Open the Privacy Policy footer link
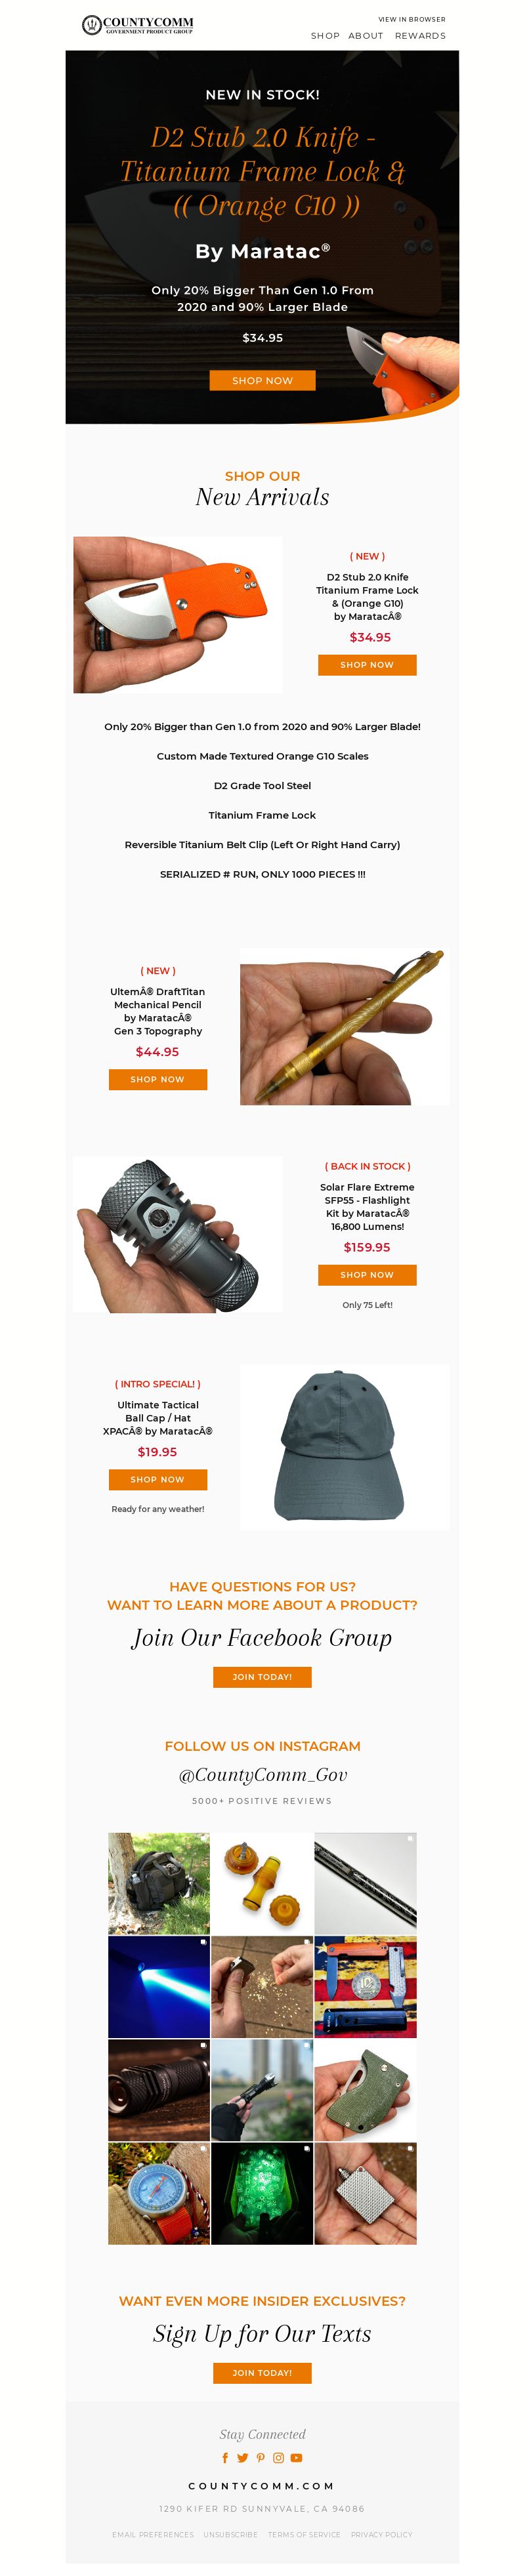This screenshot has height=2576, width=525. [381, 2534]
